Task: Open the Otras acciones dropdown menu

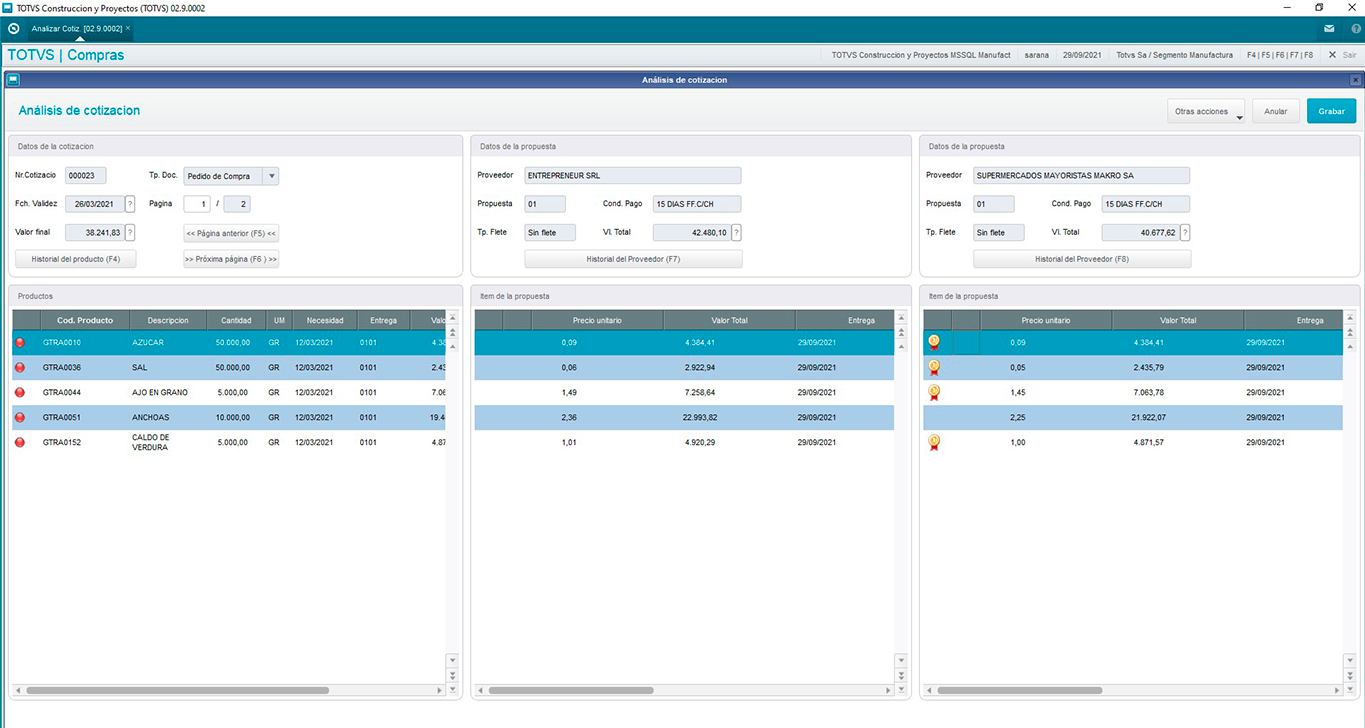Action: coord(1205,112)
